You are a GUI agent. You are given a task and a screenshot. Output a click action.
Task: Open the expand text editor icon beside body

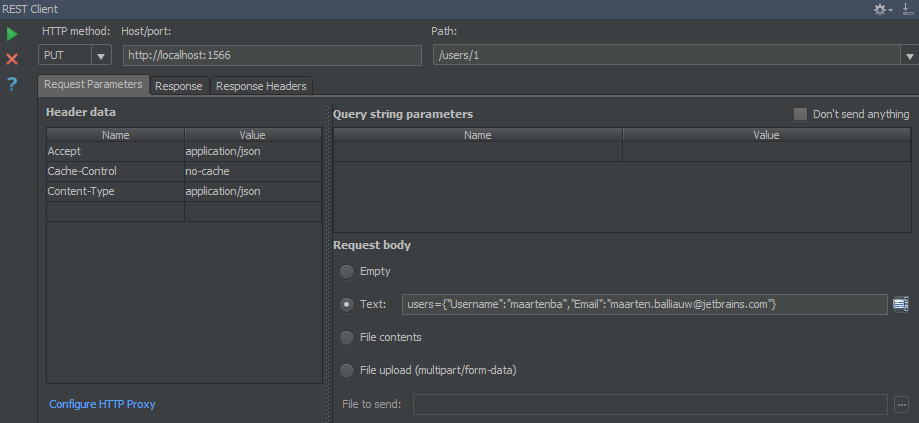point(900,304)
